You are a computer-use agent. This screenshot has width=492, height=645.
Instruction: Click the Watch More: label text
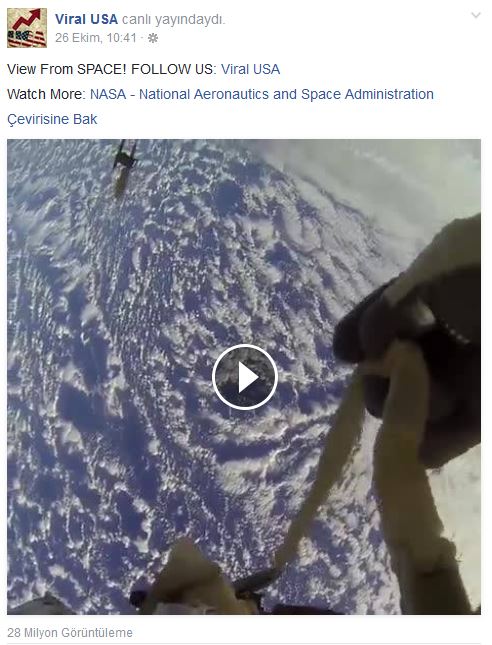[46, 94]
